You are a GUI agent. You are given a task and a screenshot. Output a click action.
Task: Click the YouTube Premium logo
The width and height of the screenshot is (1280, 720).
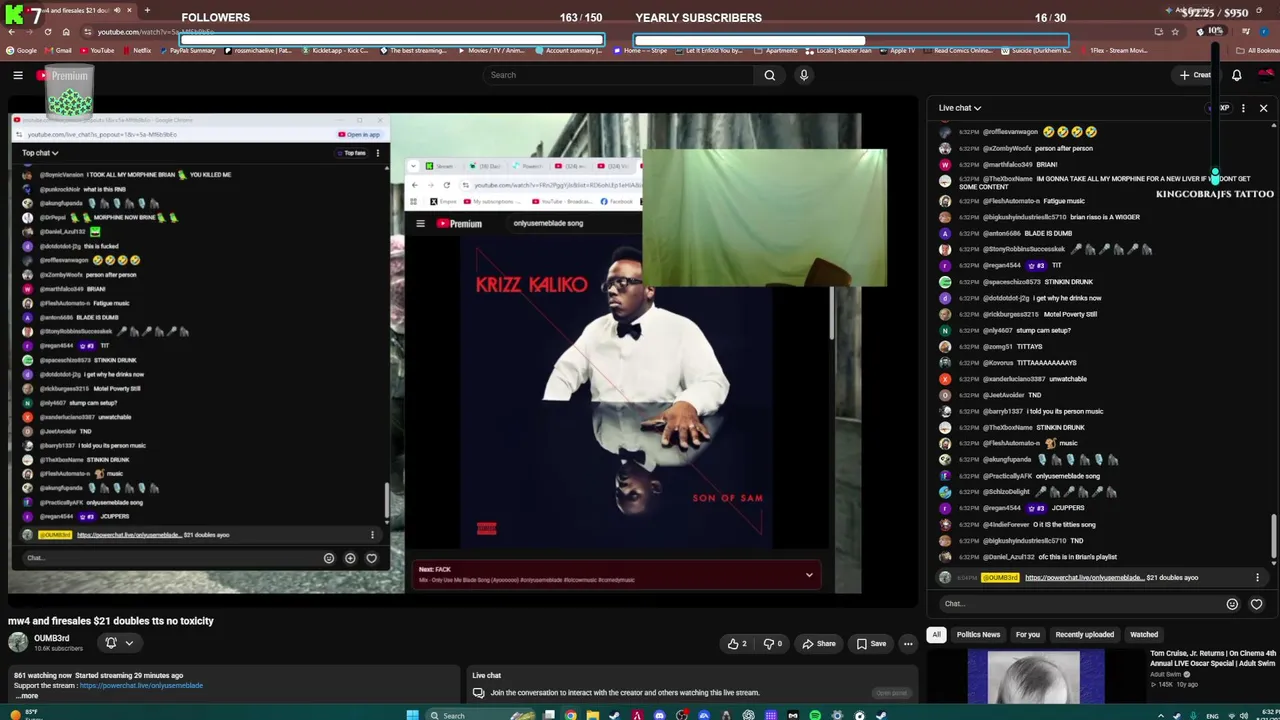(x=63, y=75)
